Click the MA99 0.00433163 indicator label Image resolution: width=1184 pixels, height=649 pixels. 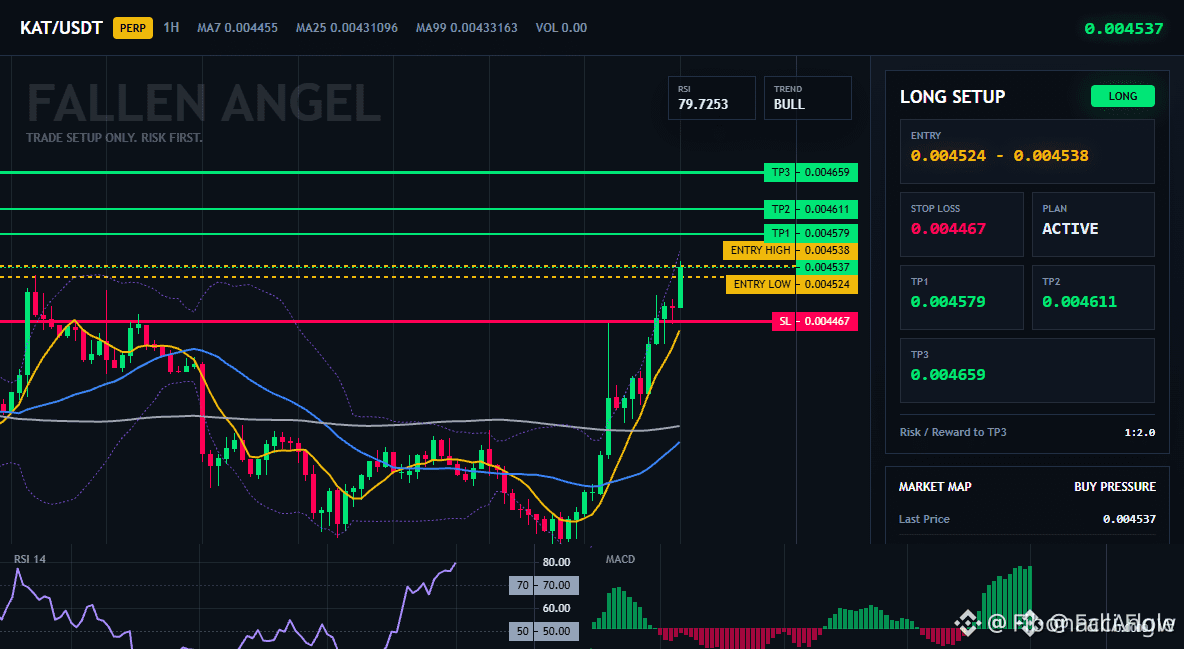(467, 28)
